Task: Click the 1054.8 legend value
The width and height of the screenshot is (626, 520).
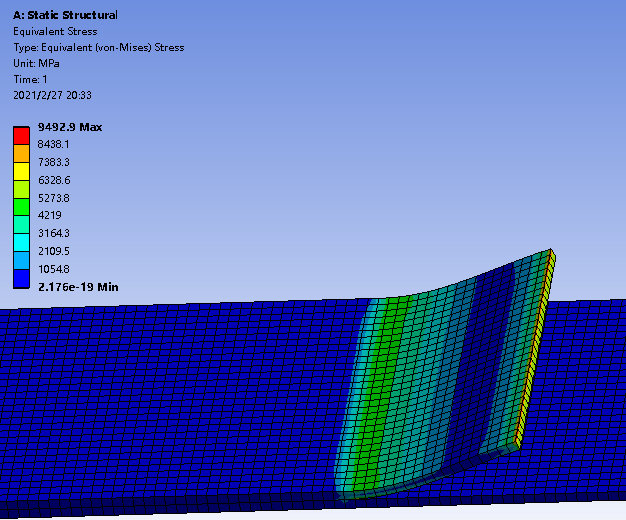Action: tap(54, 269)
